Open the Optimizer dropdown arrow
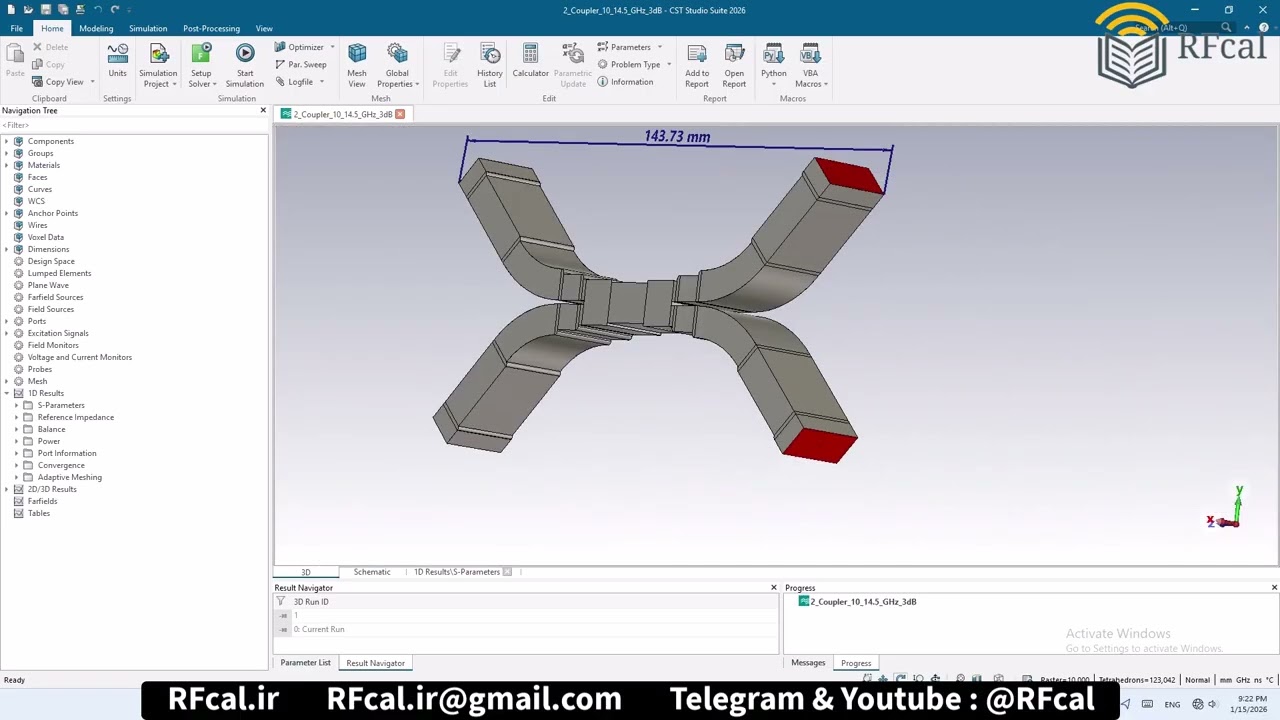This screenshot has height=720, width=1280. pos(332,47)
